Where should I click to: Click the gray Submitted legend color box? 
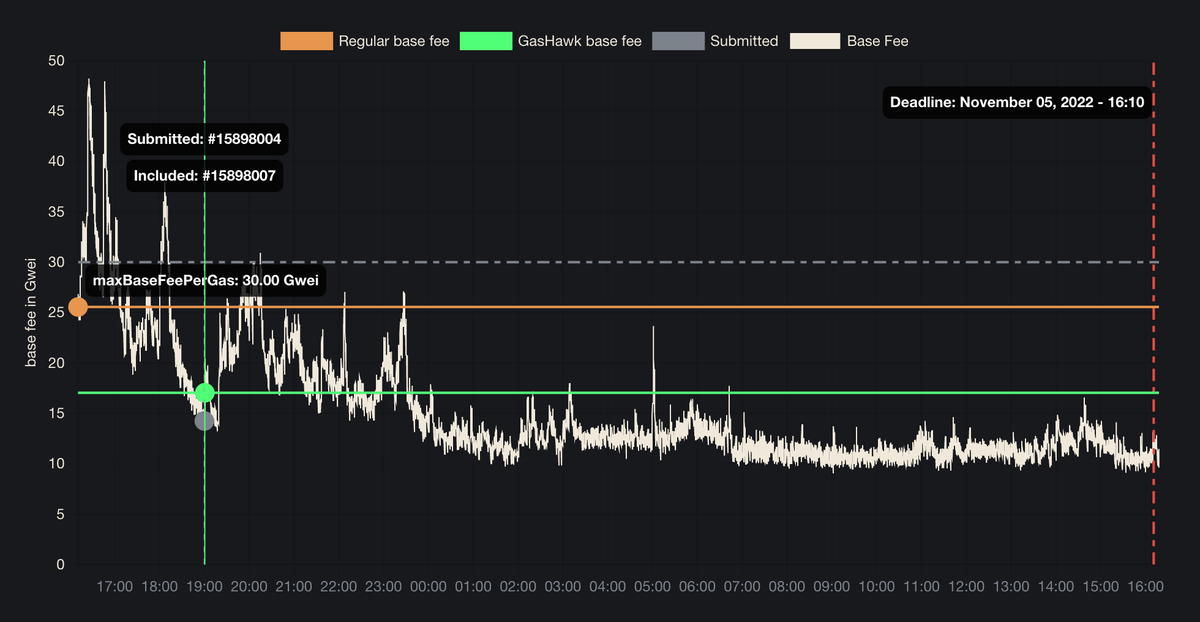click(x=677, y=41)
